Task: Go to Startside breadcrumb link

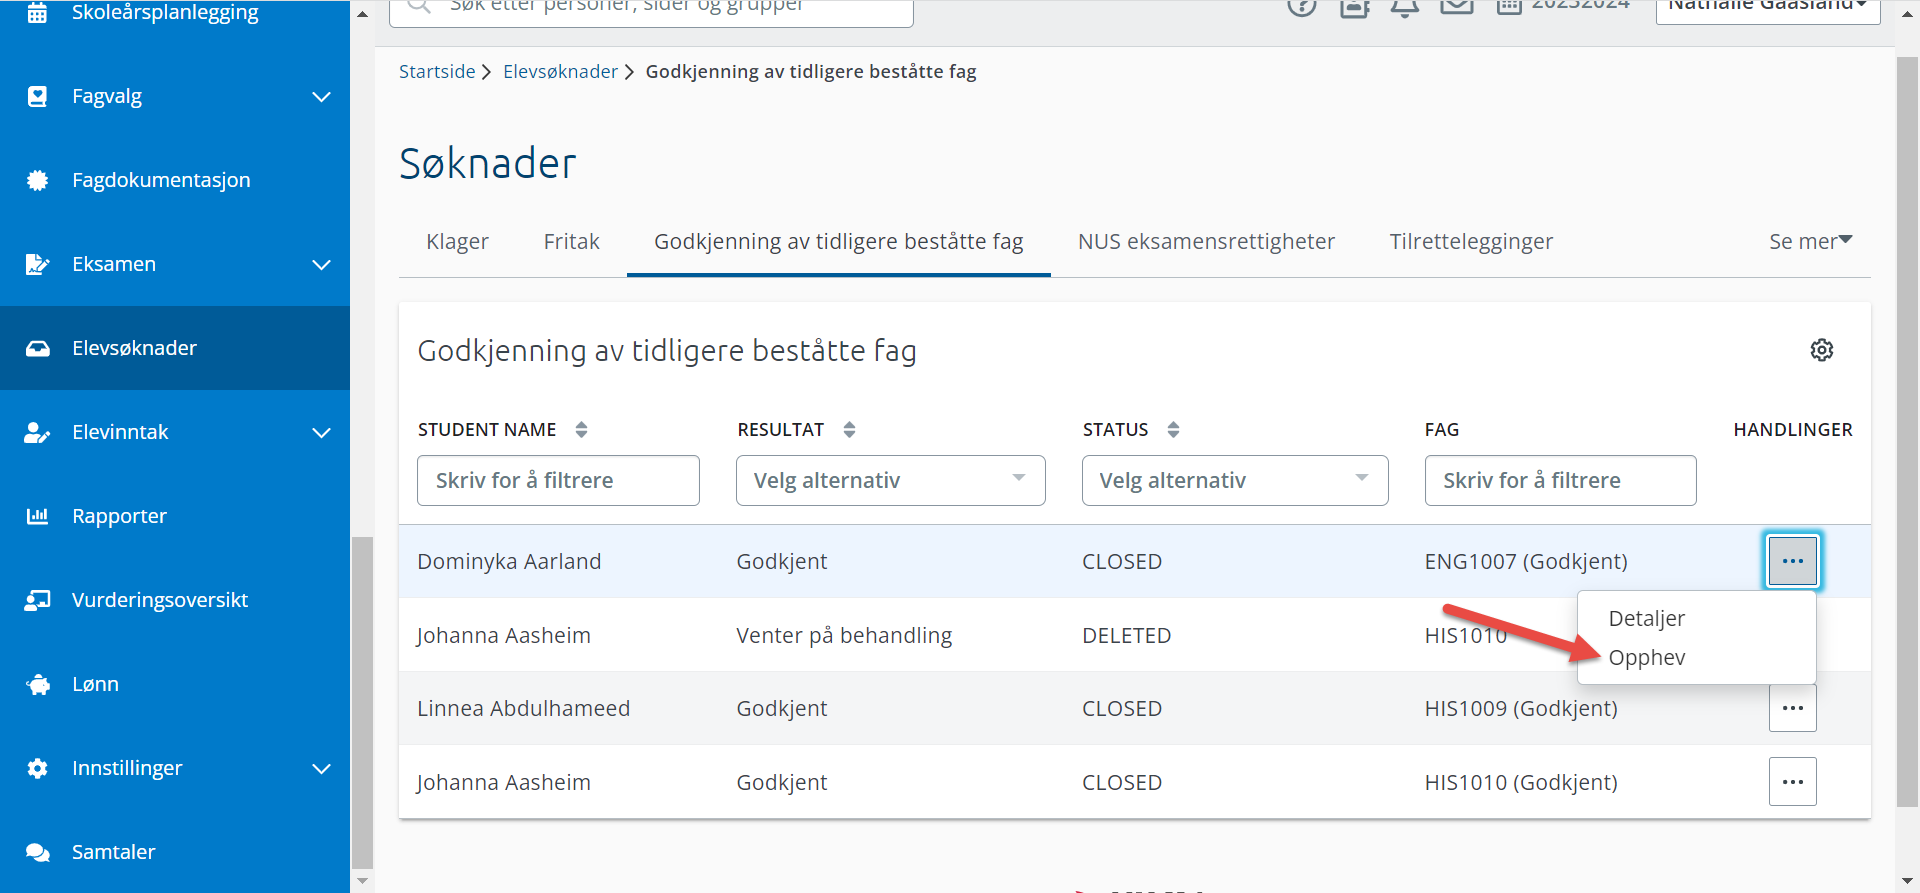Action: click(x=437, y=71)
